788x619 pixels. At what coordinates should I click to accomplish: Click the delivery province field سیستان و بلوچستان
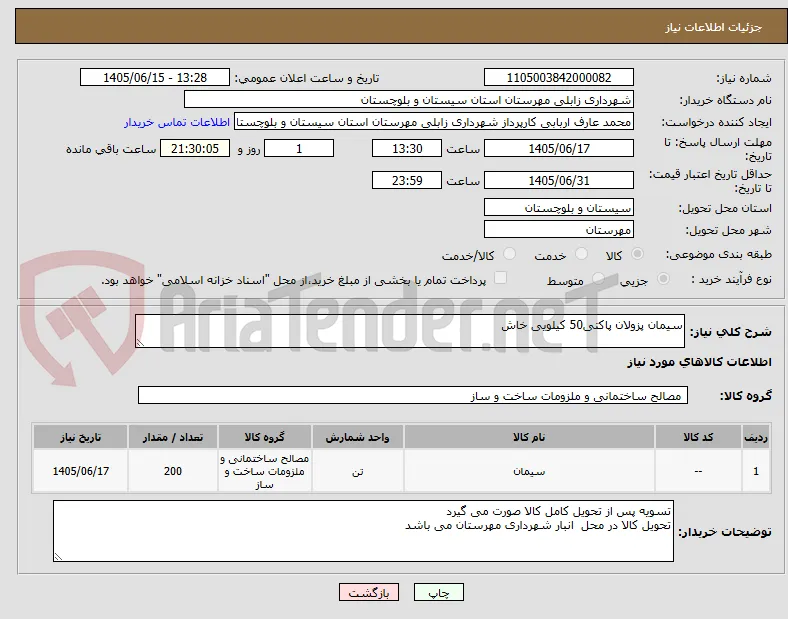click(x=558, y=207)
